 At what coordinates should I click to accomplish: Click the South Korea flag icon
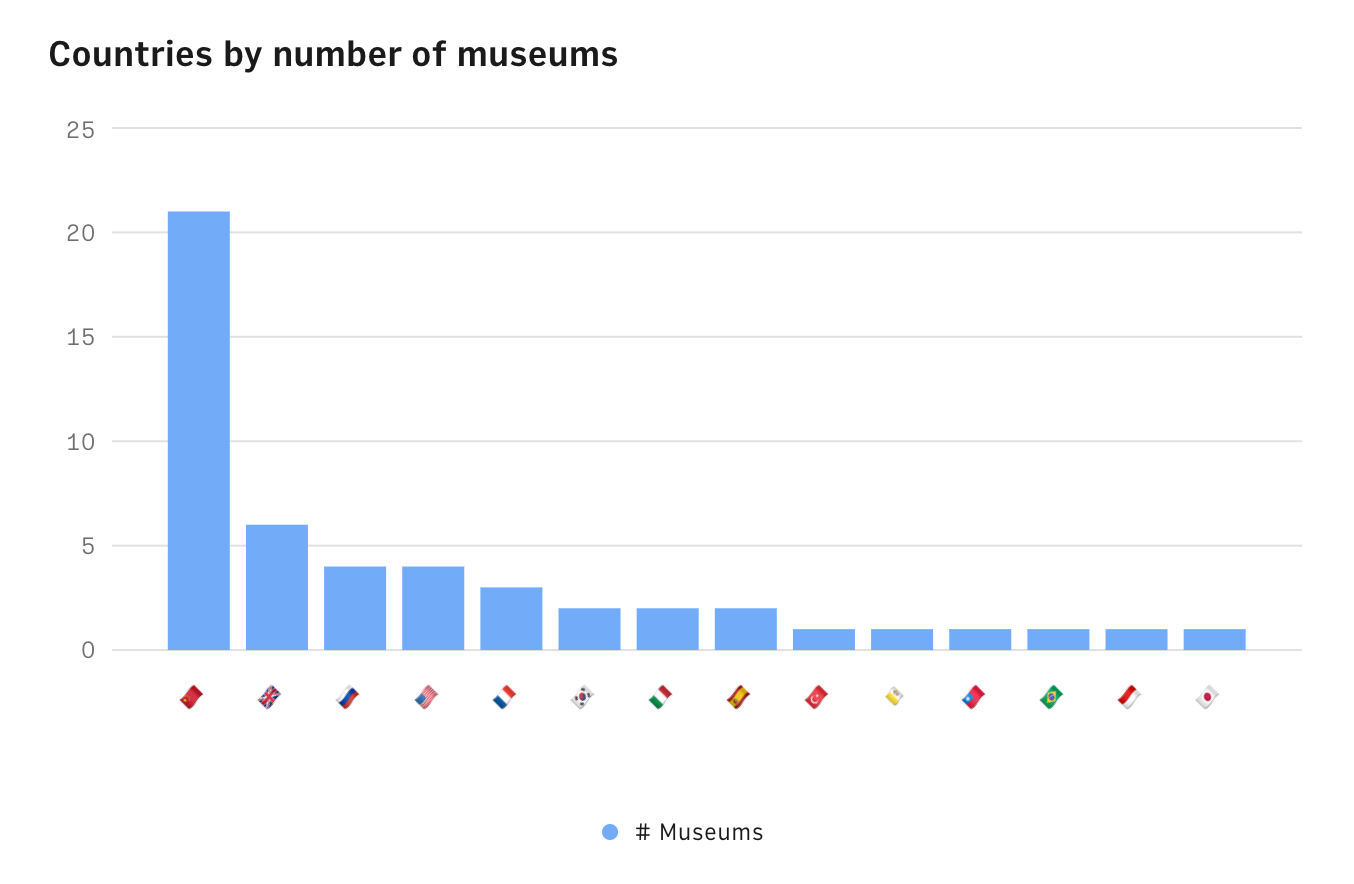(x=582, y=697)
